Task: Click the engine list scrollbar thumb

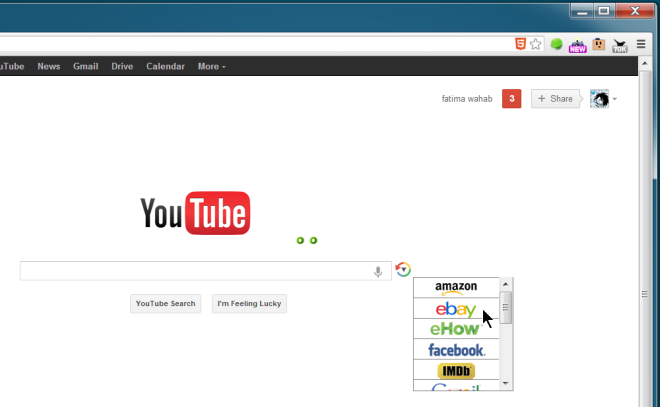Action: pos(506,308)
